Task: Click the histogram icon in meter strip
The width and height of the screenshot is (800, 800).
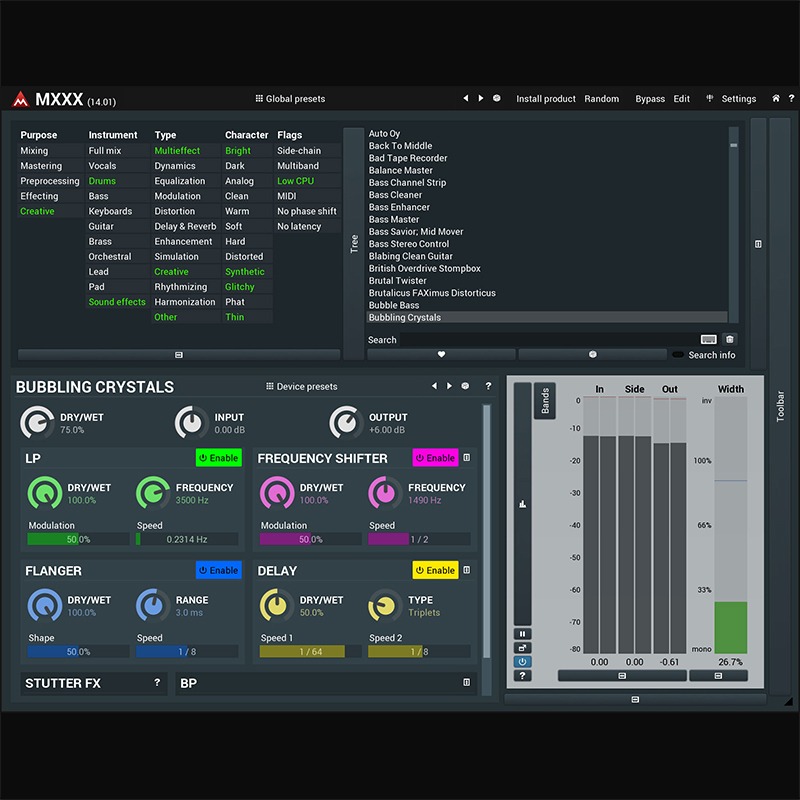Action: coord(522,504)
